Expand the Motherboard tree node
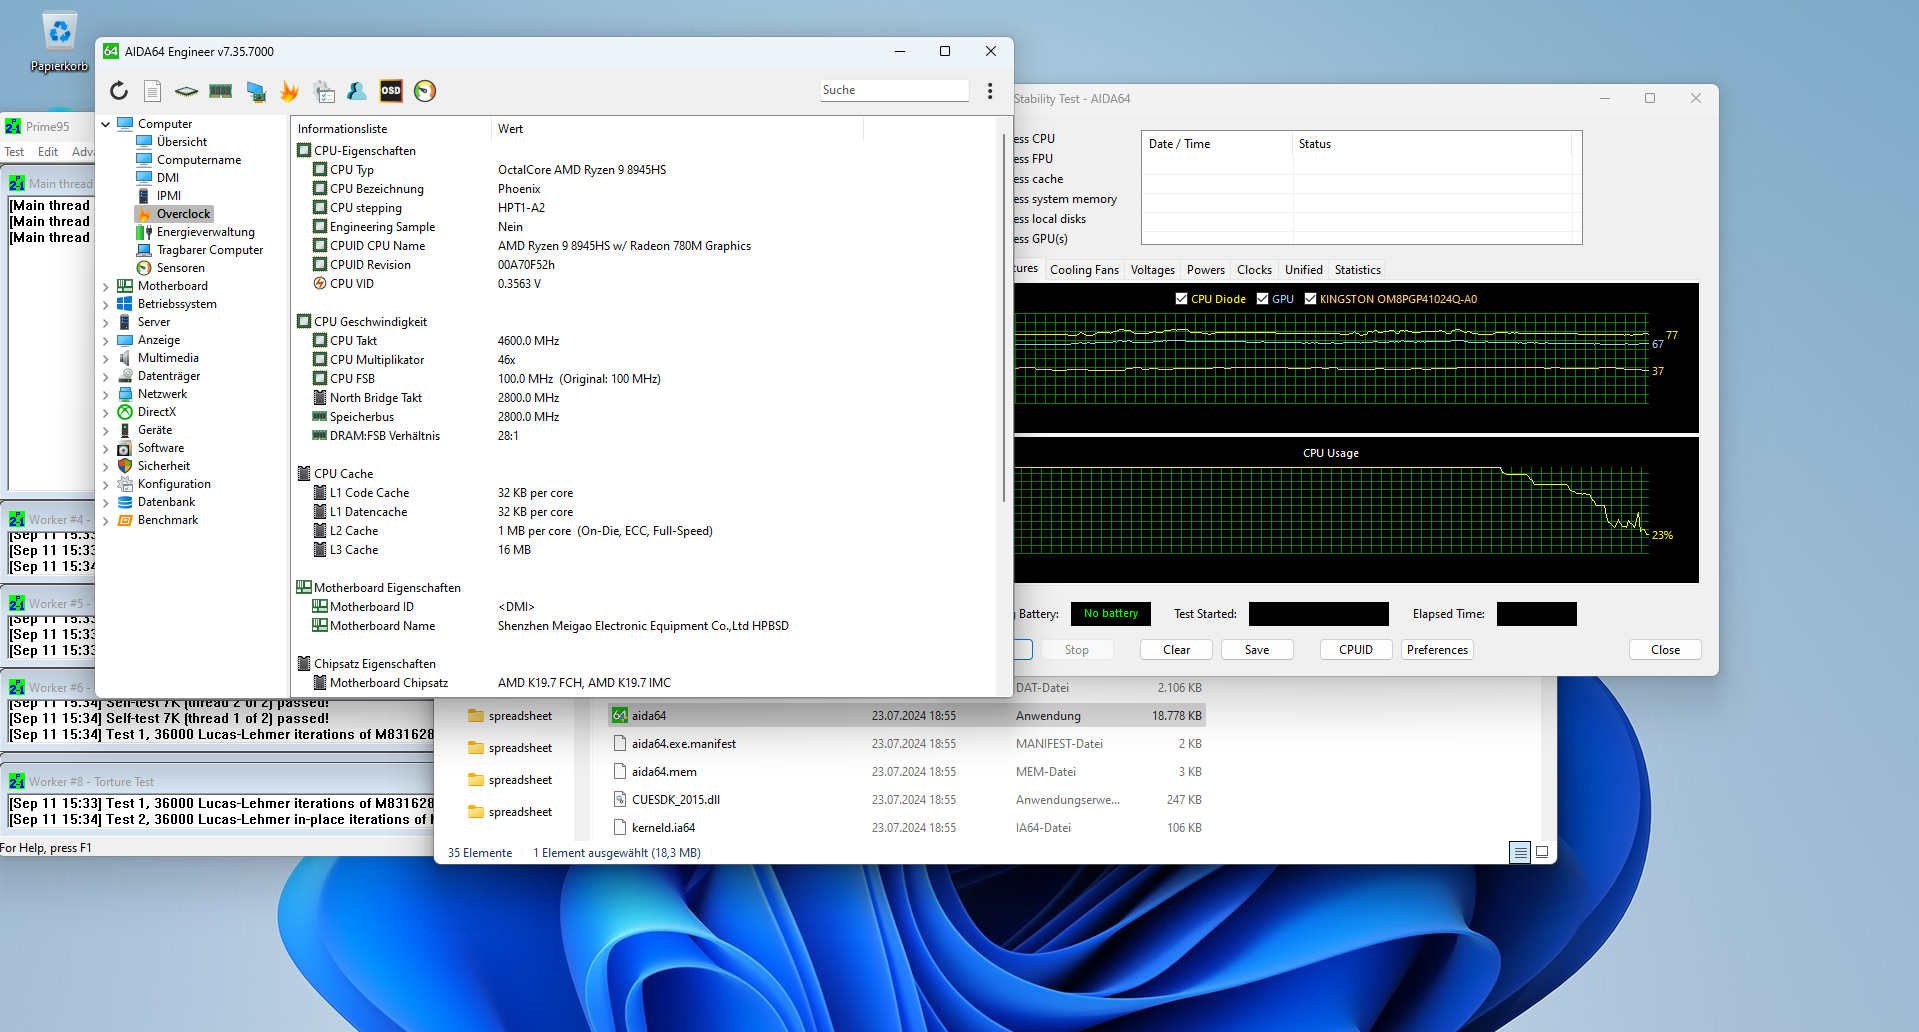The image size is (1919, 1032). coord(106,287)
